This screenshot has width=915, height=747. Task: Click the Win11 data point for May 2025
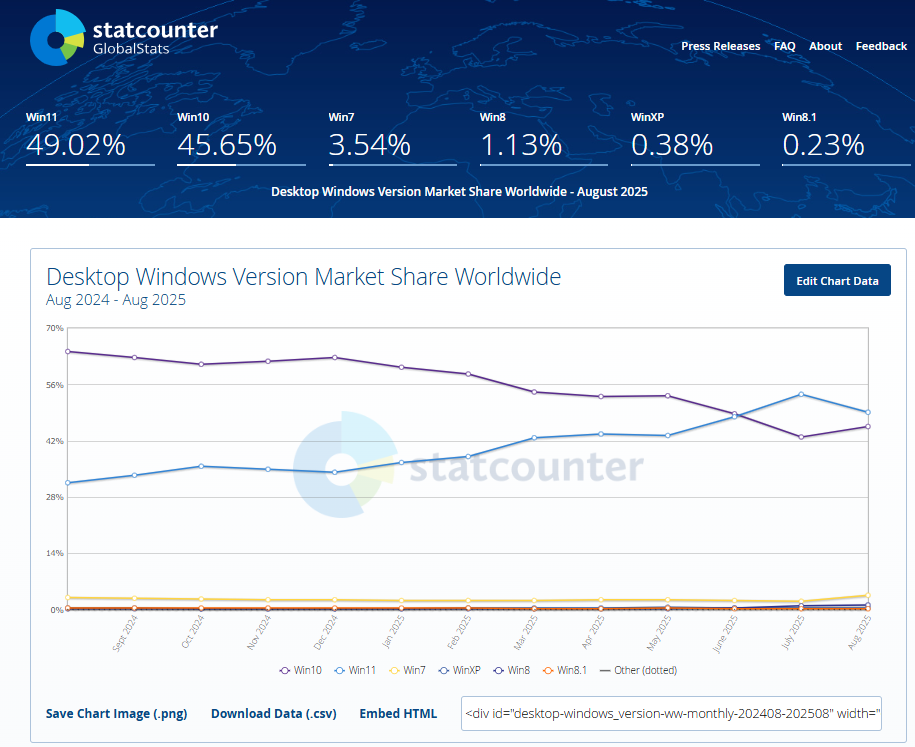click(x=668, y=435)
